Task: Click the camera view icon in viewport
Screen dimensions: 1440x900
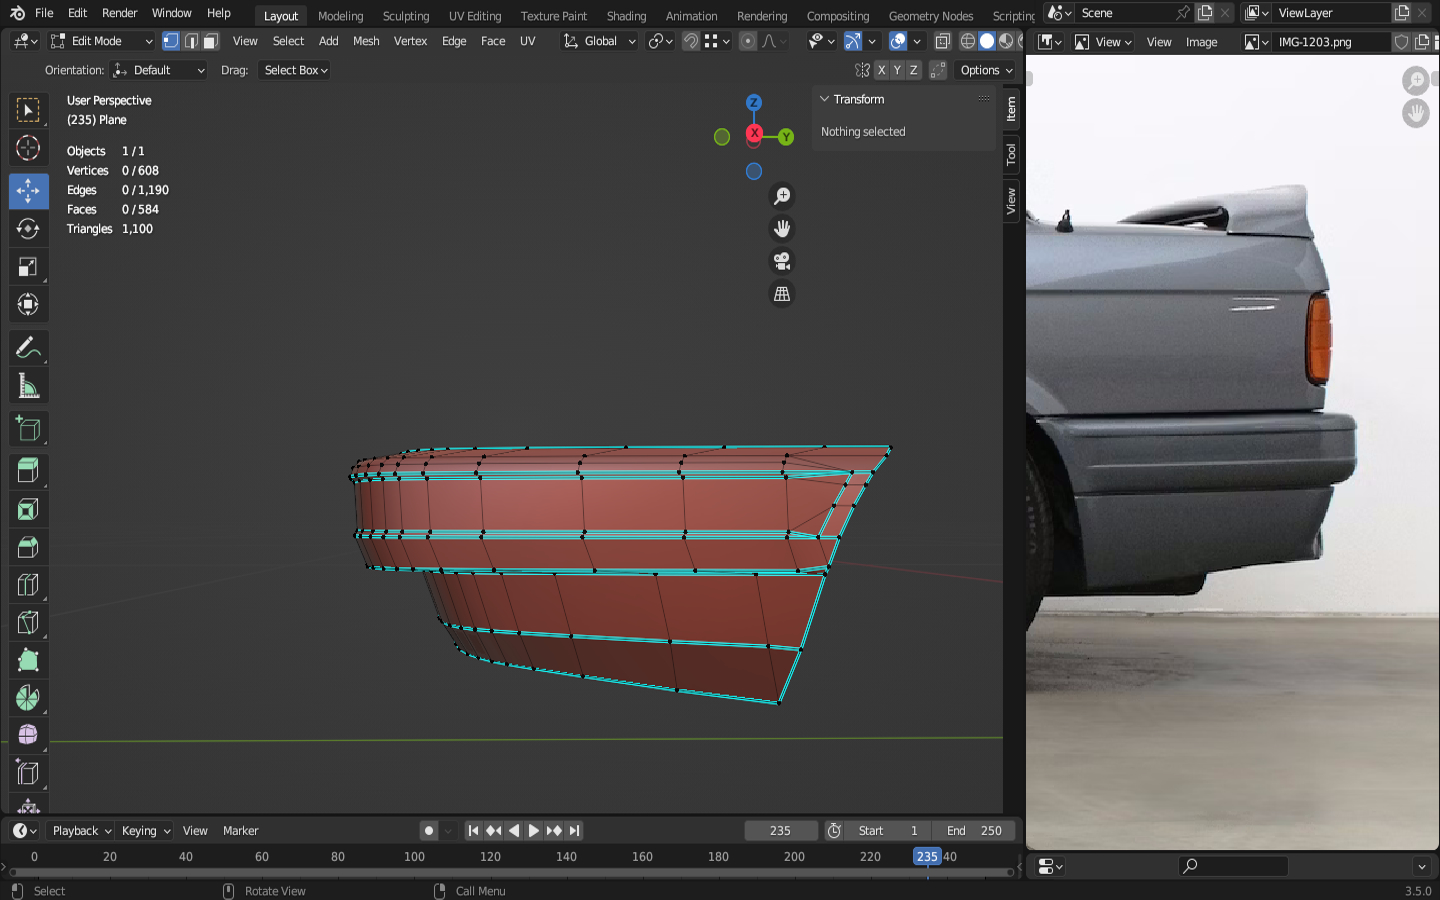Action: (782, 261)
